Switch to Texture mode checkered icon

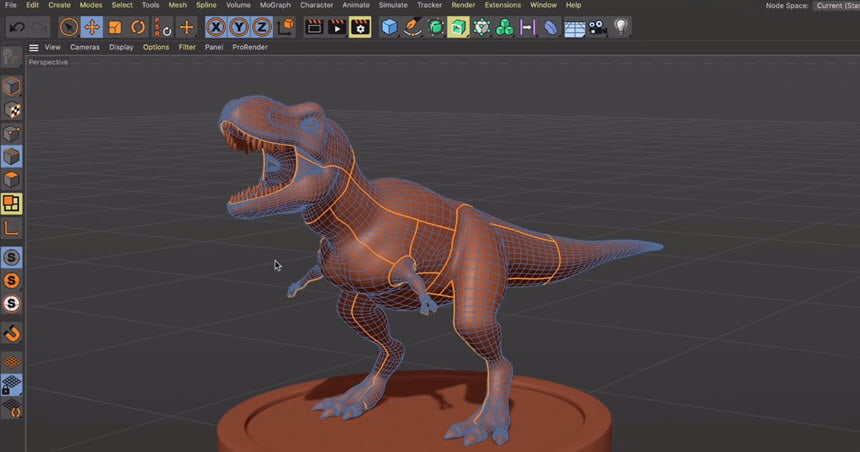pyautogui.click(x=12, y=110)
